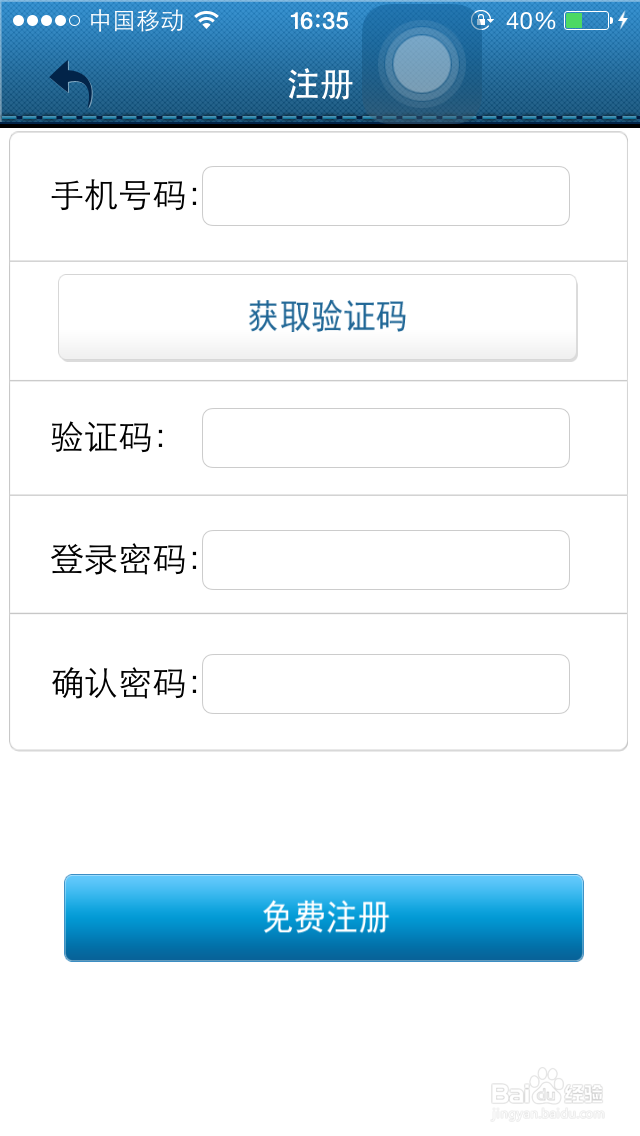Image resolution: width=640 pixels, height=1136 pixels.
Task: Tap the cellular signal strength dots
Action: (46, 20)
